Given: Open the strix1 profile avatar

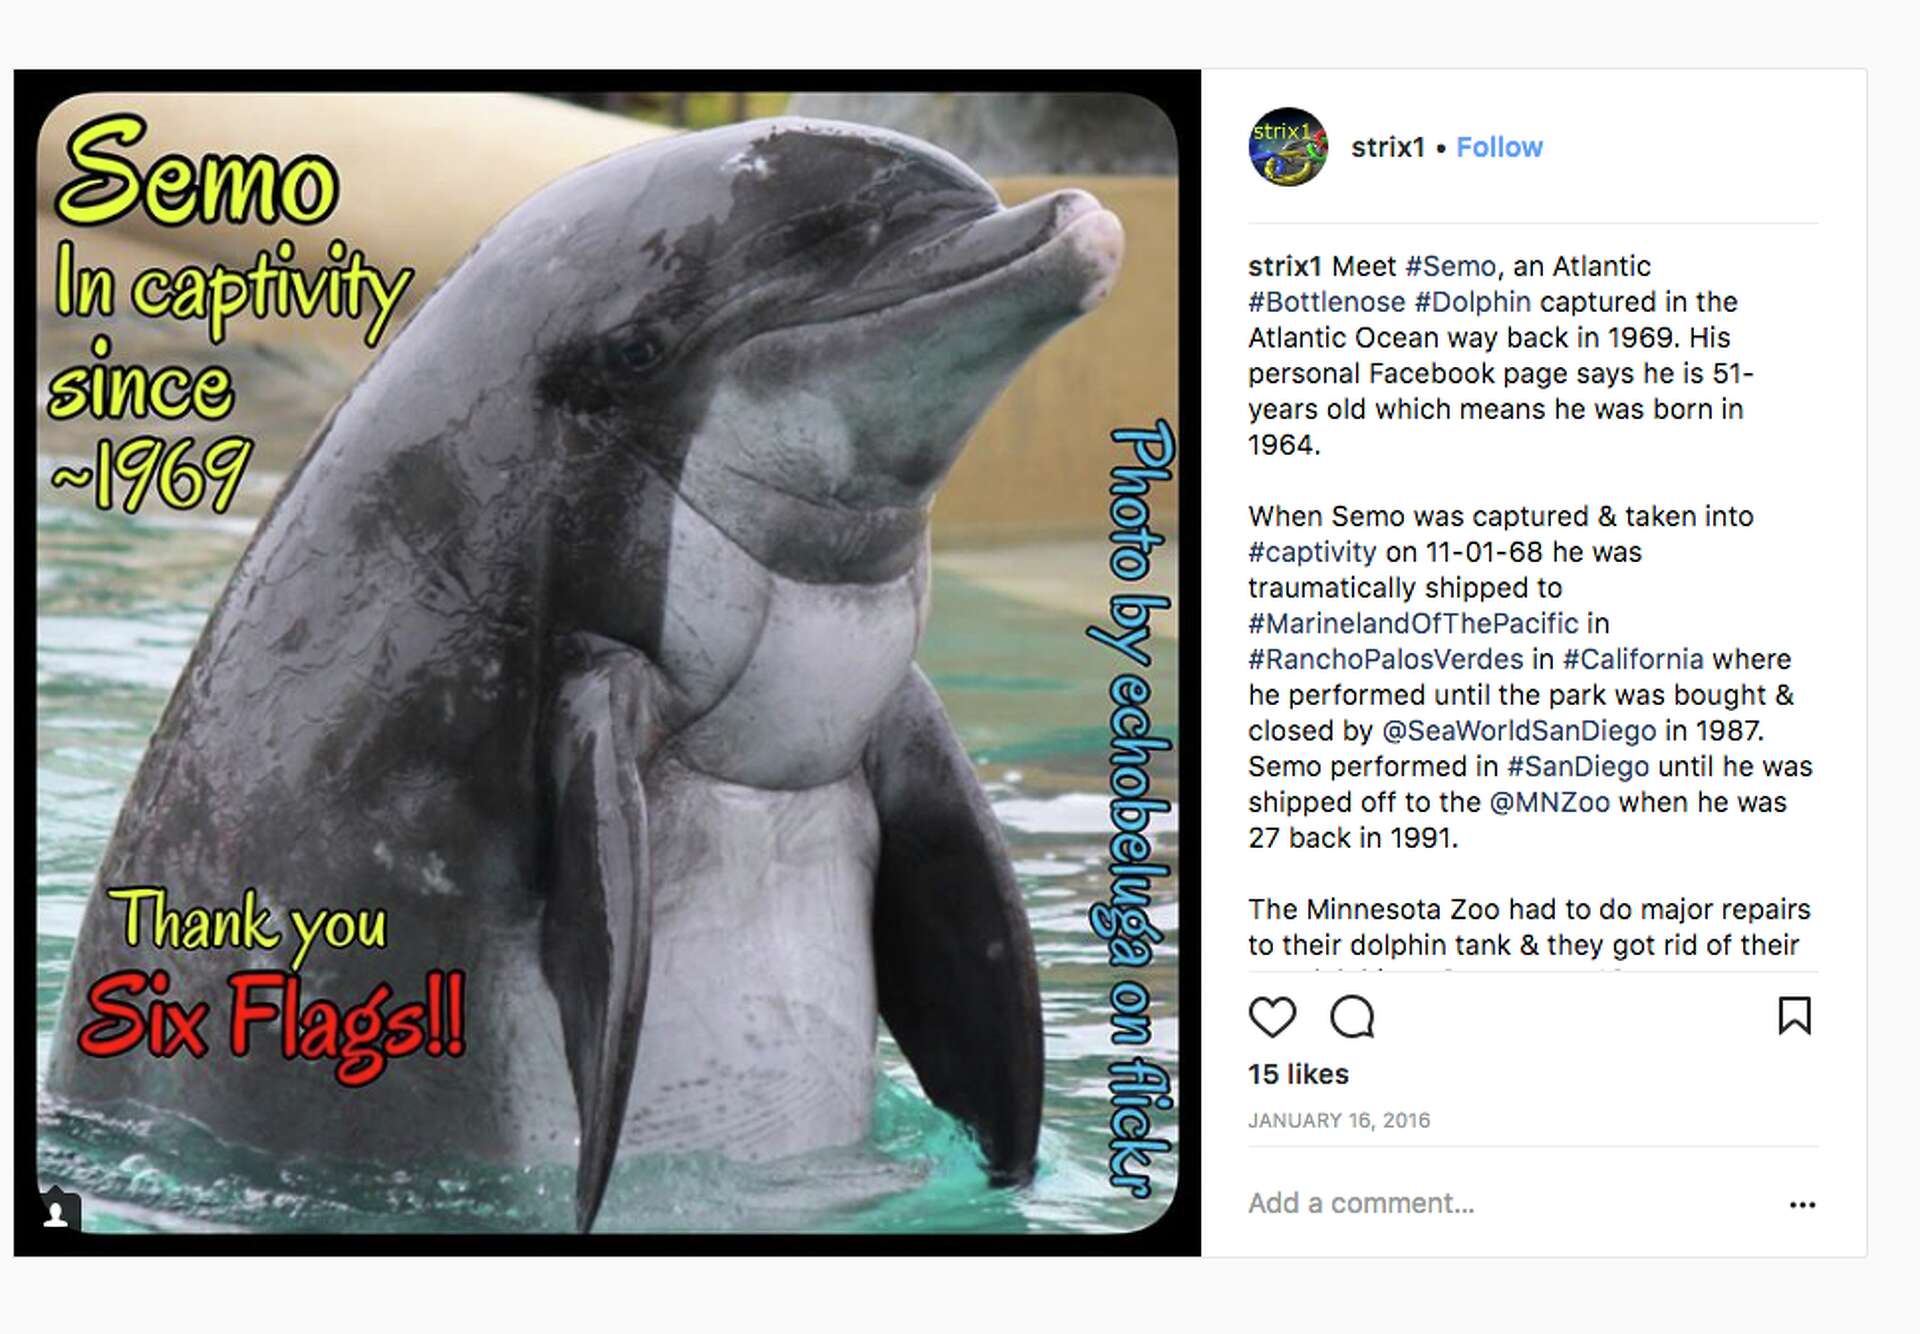Looking at the screenshot, I should [1288, 147].
